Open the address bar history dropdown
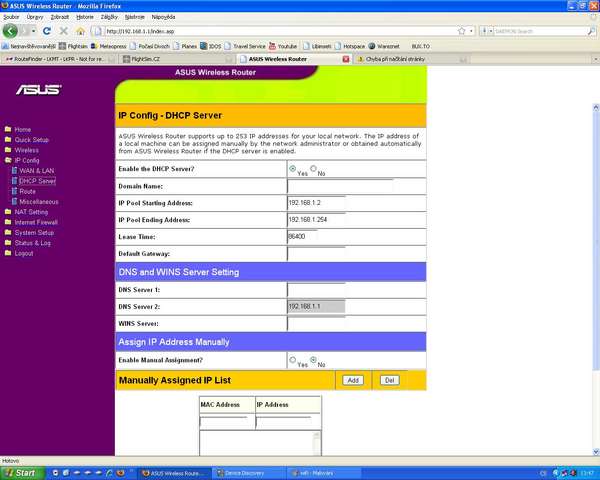The width and height of the screenshot is (600, 480). coord(471,31)
